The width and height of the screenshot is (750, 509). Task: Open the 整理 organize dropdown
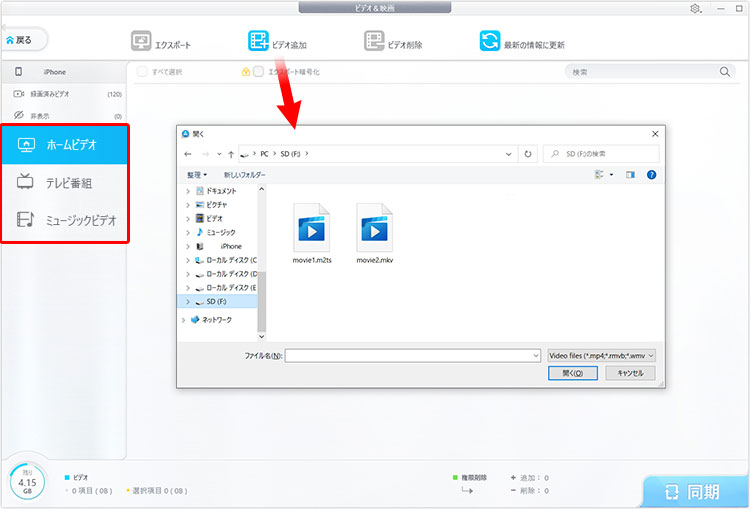pyautogui.click(x=197, y=175)
